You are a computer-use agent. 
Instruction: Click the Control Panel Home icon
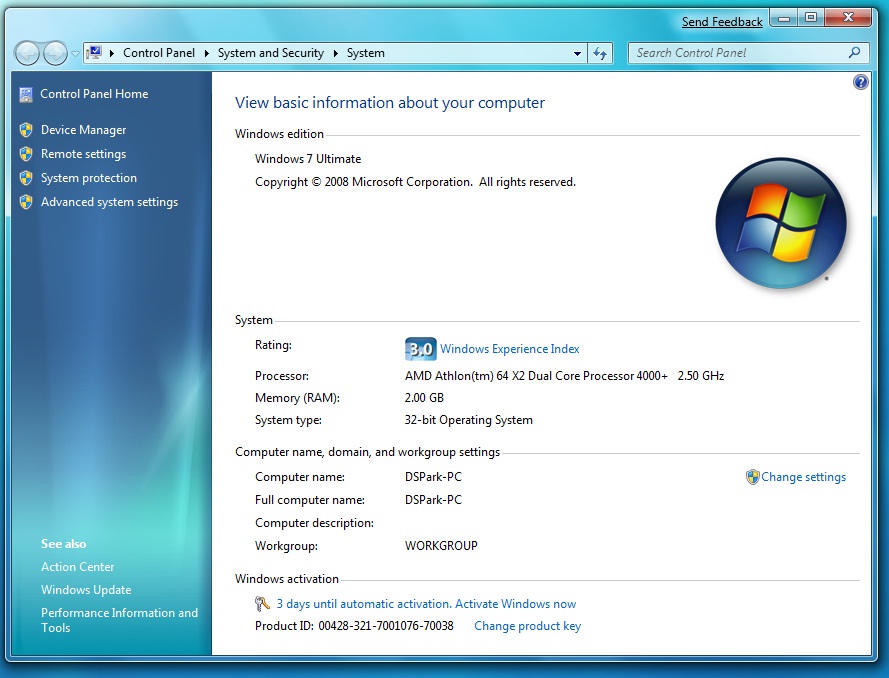[26, 94]
